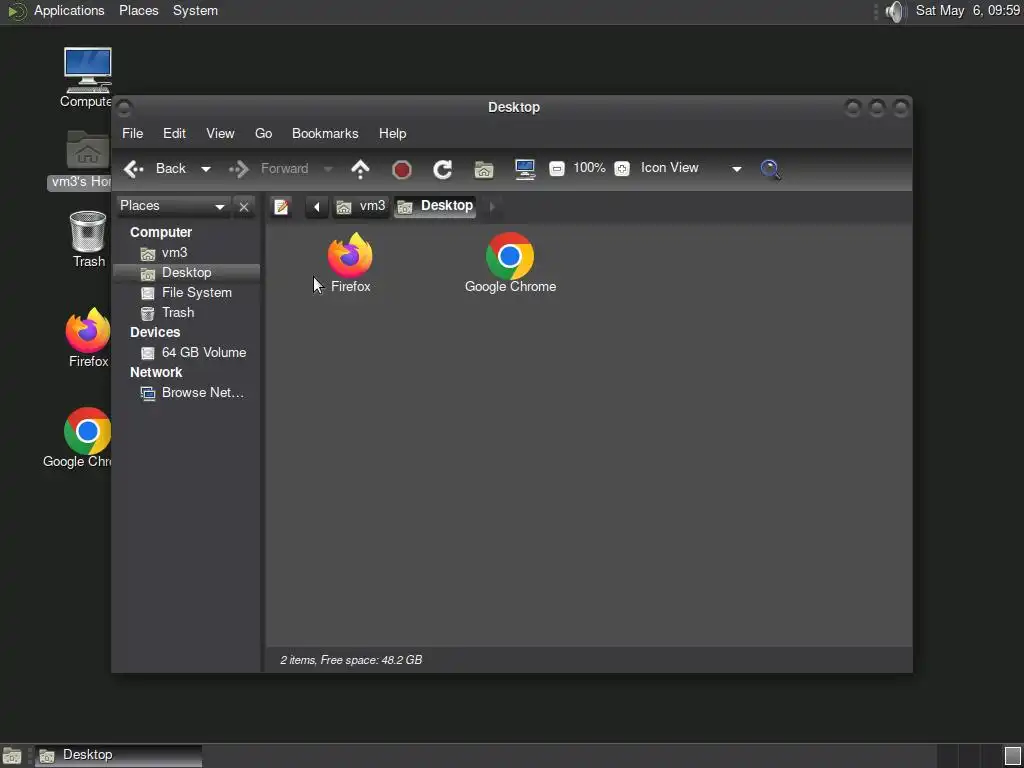Go up to the parent folder
The image size is (1024, 768).
point(360,169)
